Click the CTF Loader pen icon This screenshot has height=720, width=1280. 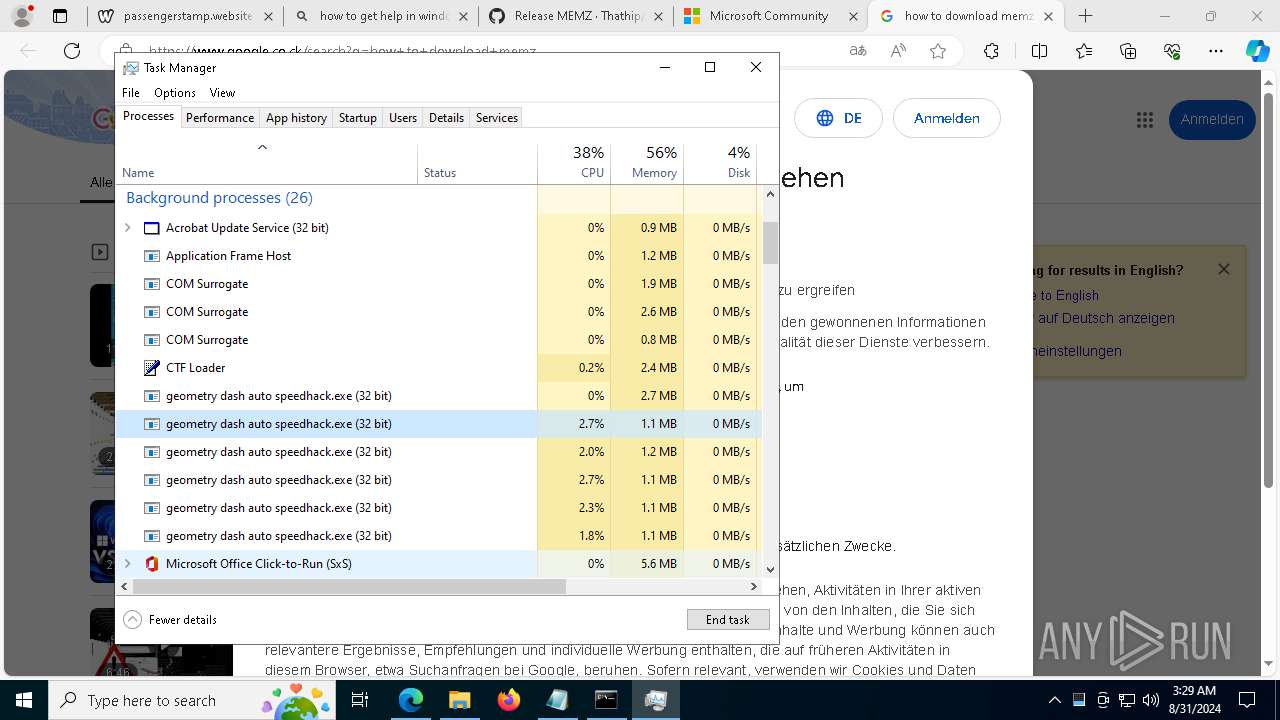152,368
